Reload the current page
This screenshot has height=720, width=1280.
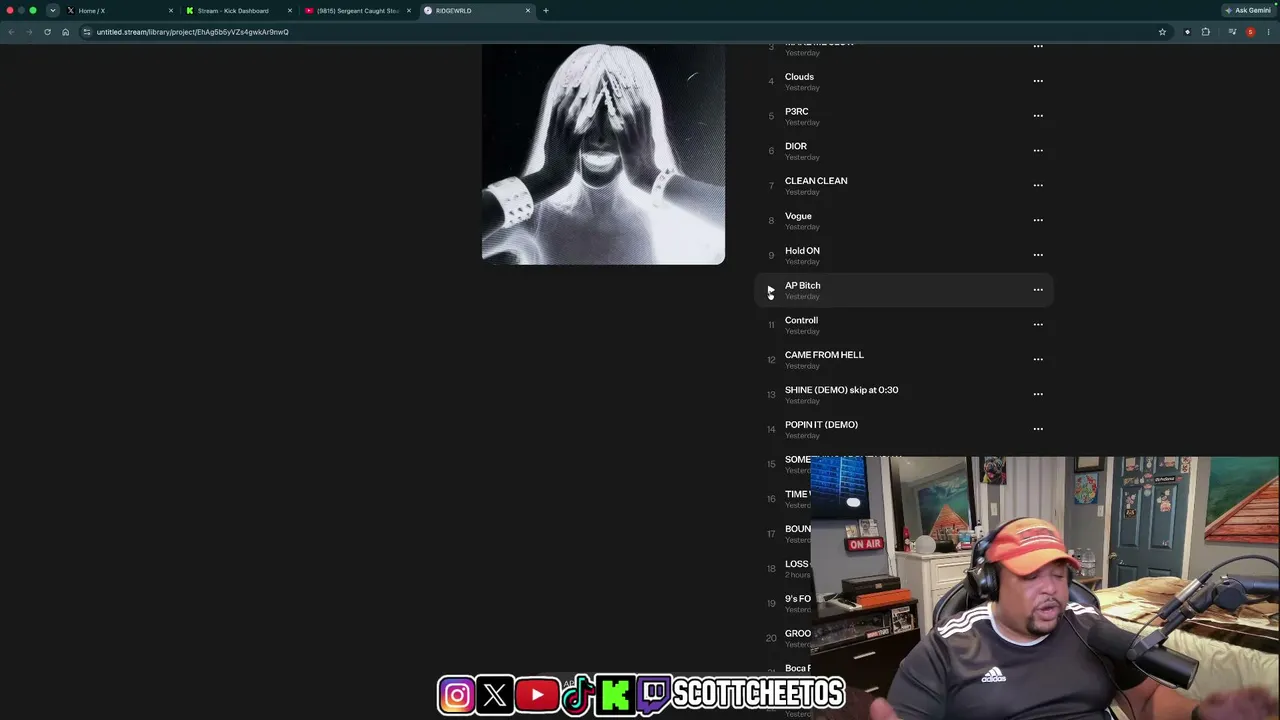[x=47, y=32]
